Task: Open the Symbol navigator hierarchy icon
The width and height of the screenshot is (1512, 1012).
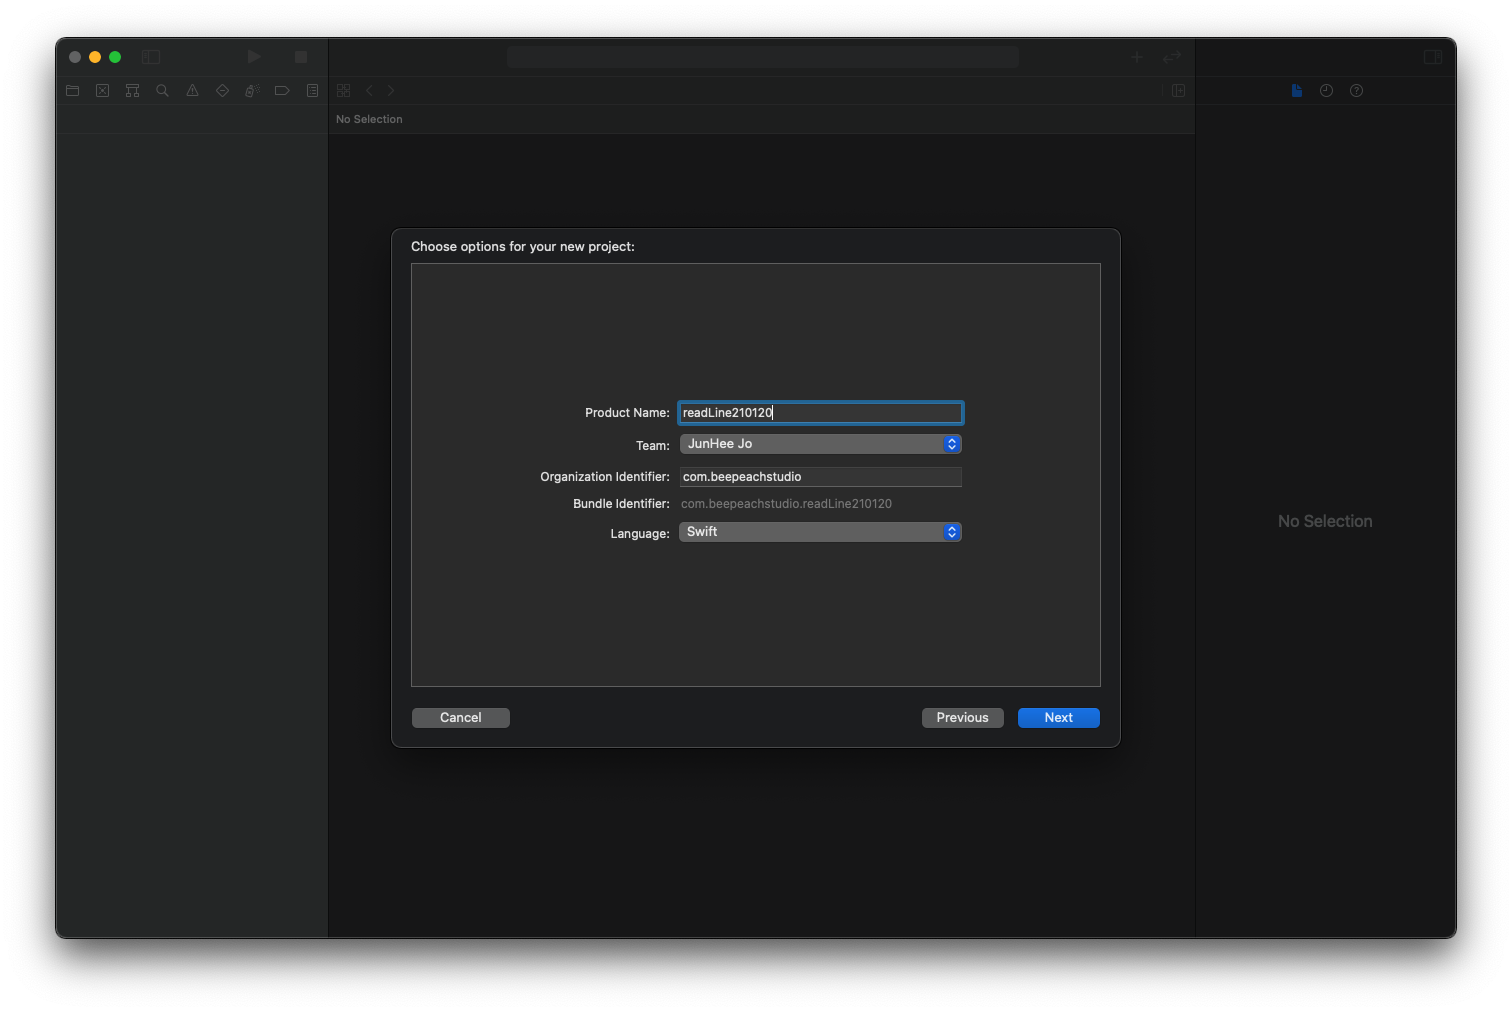Action: pos(132,90)
